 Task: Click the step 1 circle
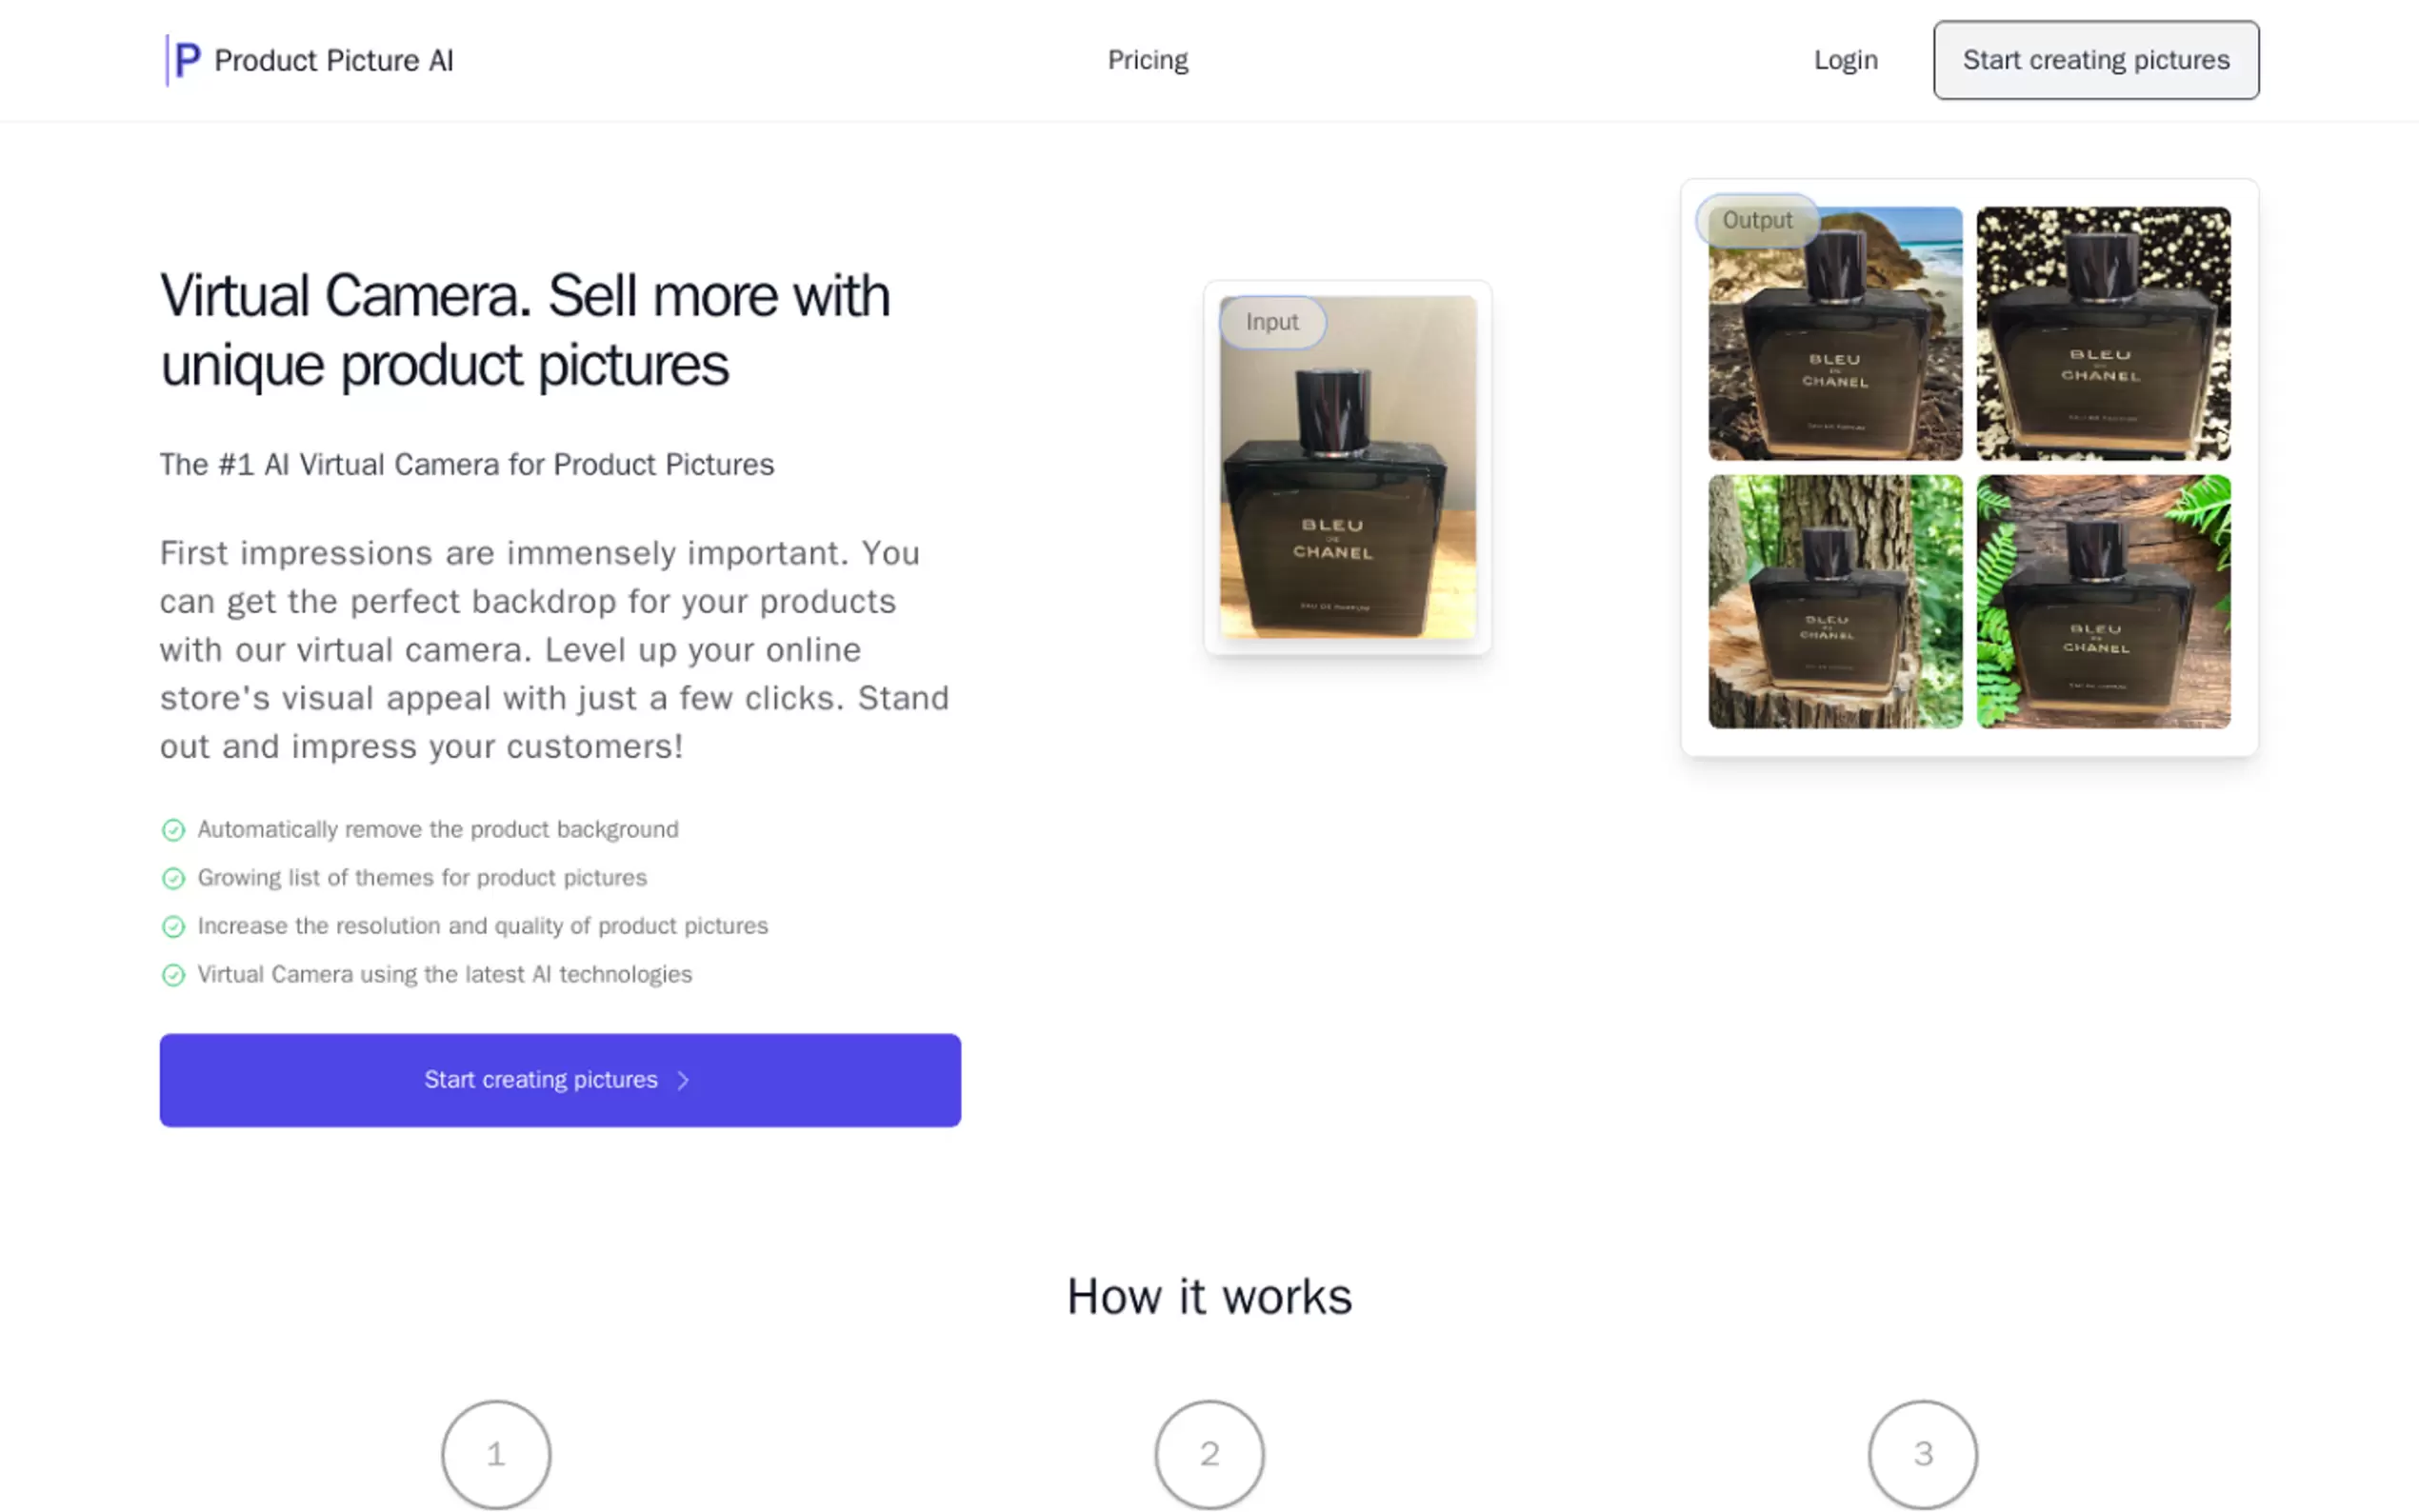[496, 1454]
